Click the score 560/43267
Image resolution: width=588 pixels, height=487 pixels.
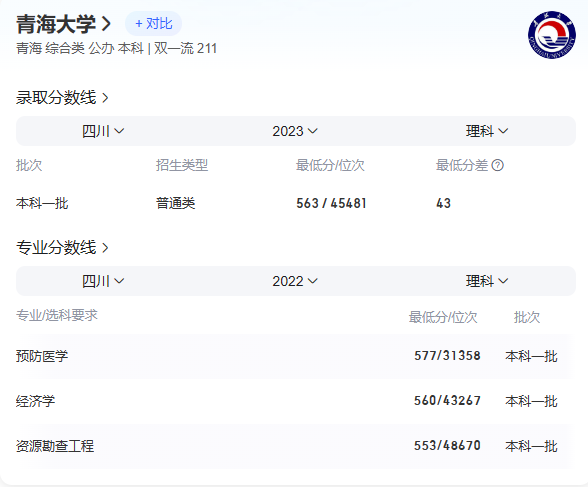pyautogui.click(x=447, y=401)
